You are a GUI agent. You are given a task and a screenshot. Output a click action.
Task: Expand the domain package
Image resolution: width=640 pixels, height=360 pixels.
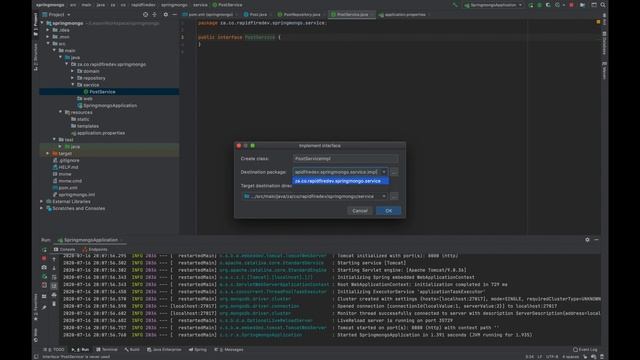pyautogui.click(x=73, y=71)
